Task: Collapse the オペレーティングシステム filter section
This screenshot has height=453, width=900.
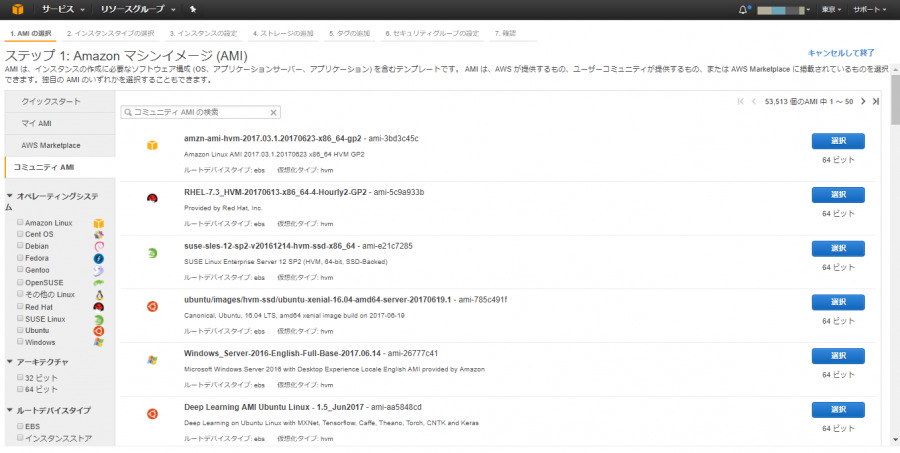Action: point(10,196)
